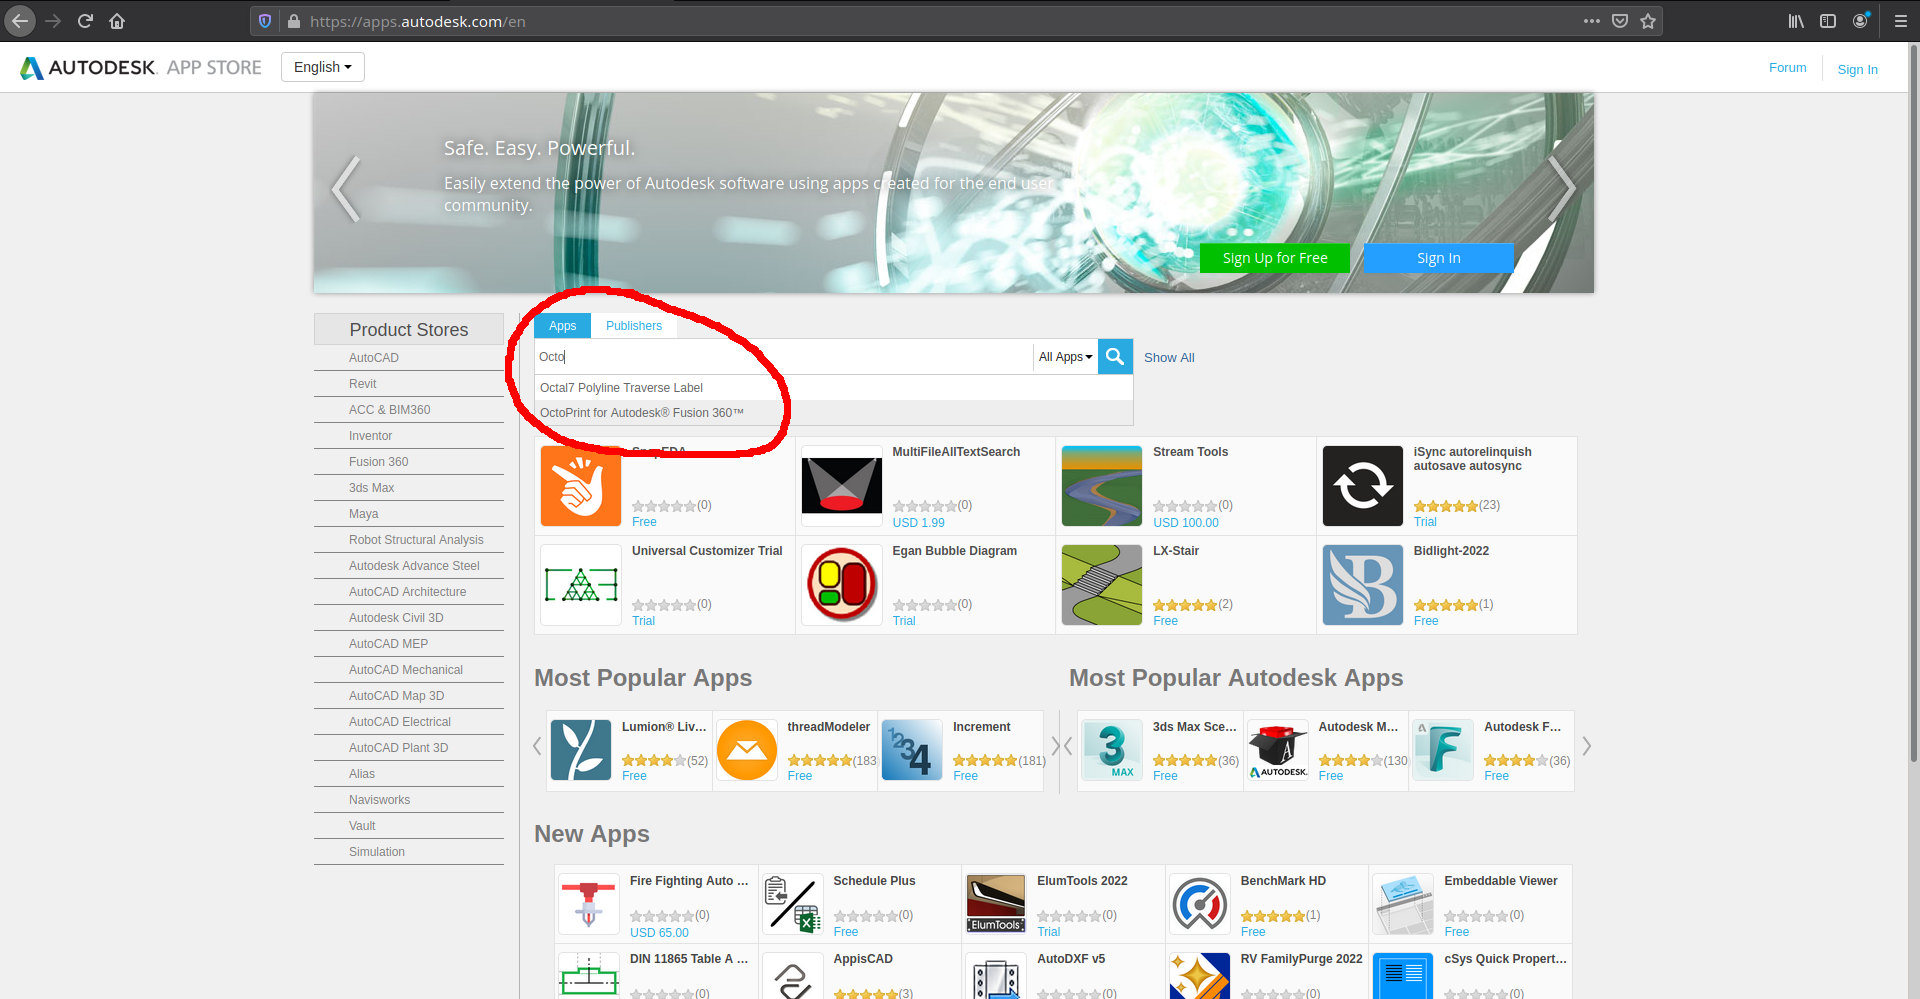This screenshot has width=1920, height=999.
Task: Open the Library icon in the toolbar
Action: [x=1796, y=21]
